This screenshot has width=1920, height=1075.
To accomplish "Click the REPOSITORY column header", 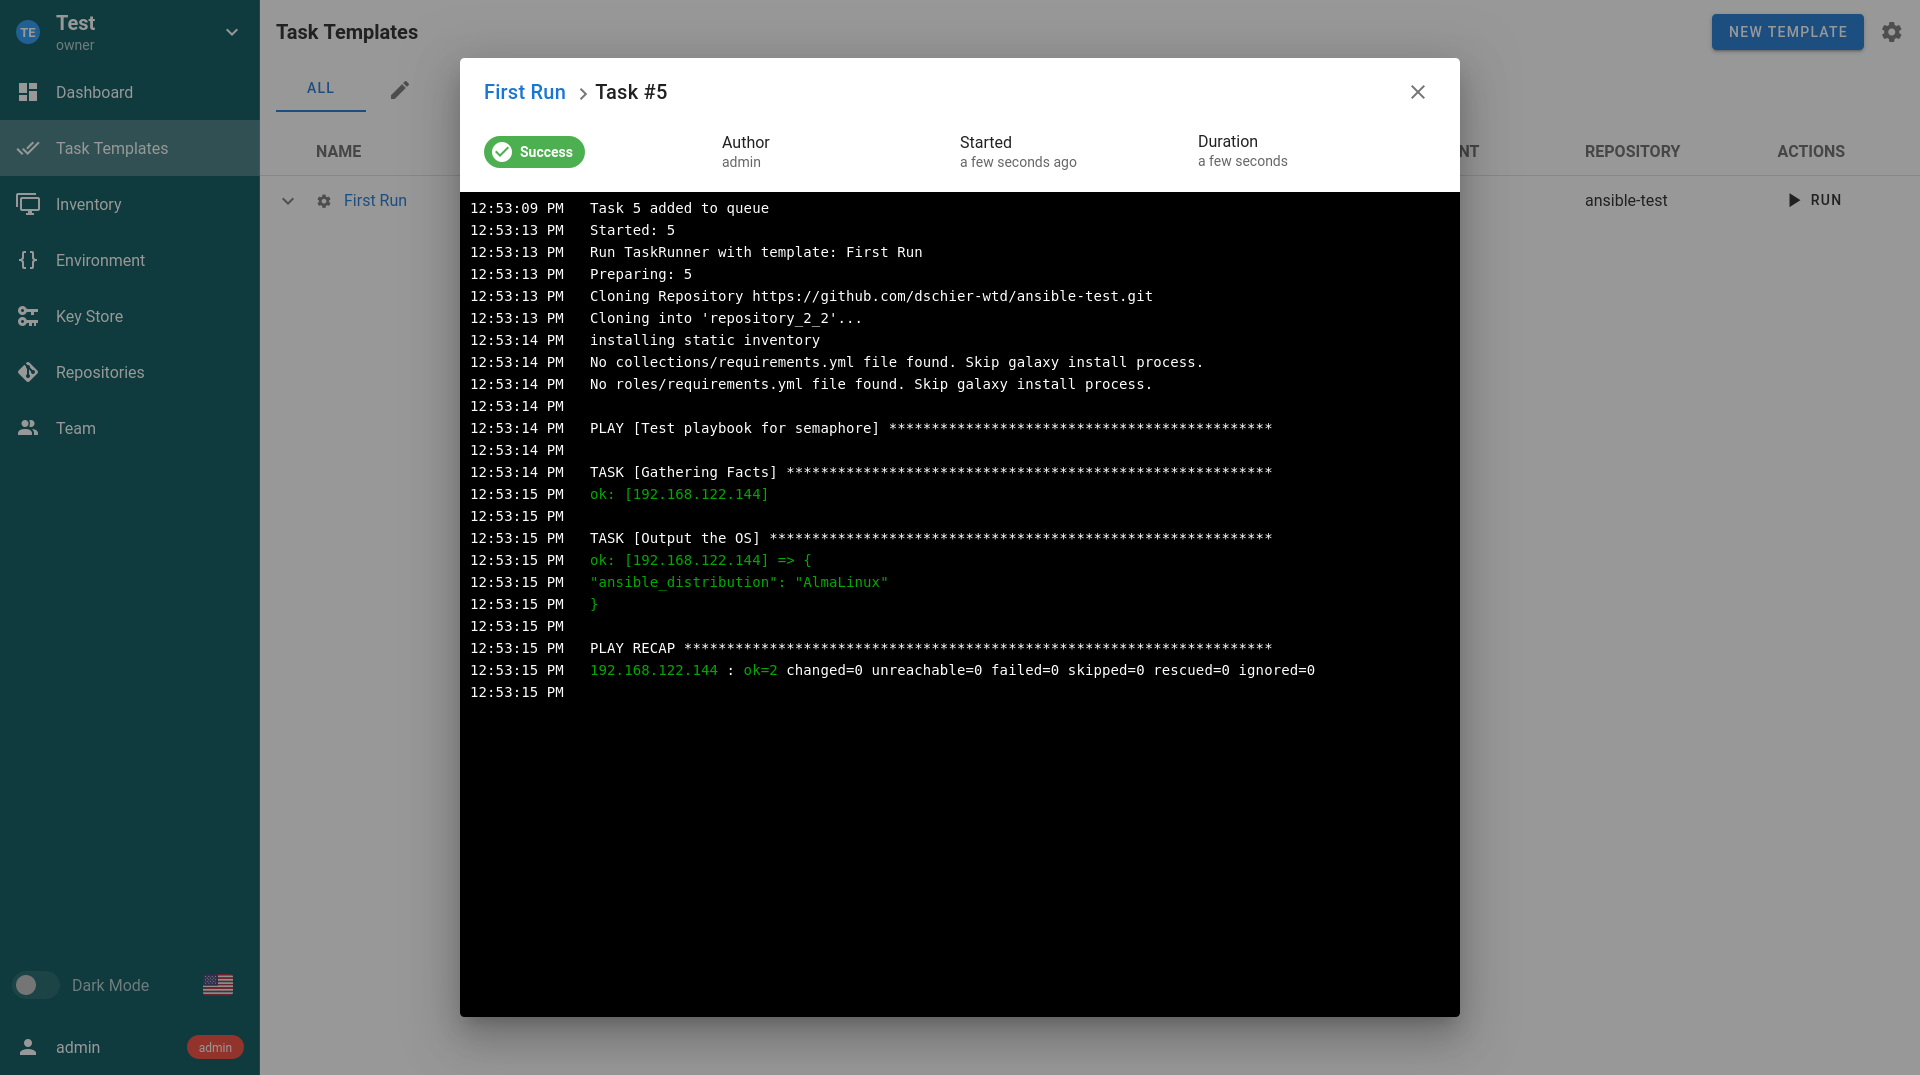I will (1632, 151).
